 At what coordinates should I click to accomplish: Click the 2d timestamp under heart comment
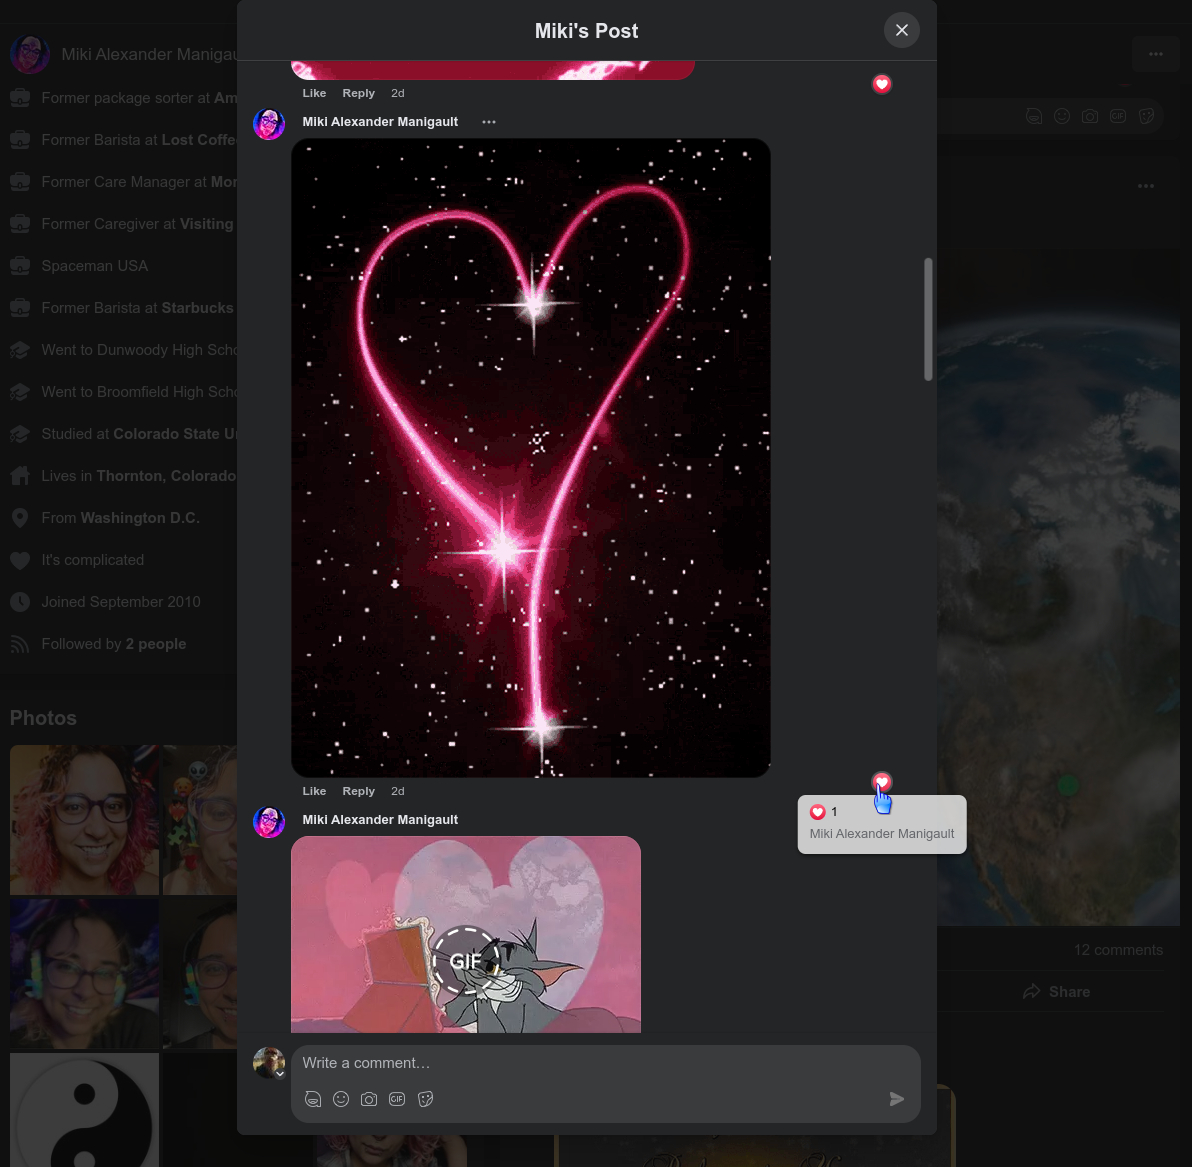click(x=397, y=791)
